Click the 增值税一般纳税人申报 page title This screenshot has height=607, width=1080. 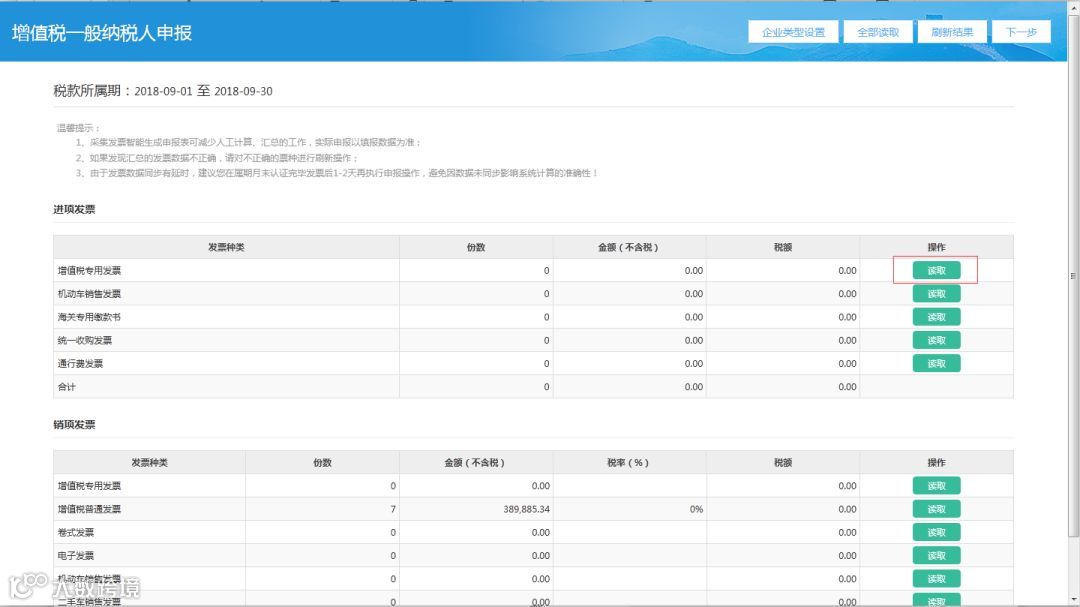point(102,32)
